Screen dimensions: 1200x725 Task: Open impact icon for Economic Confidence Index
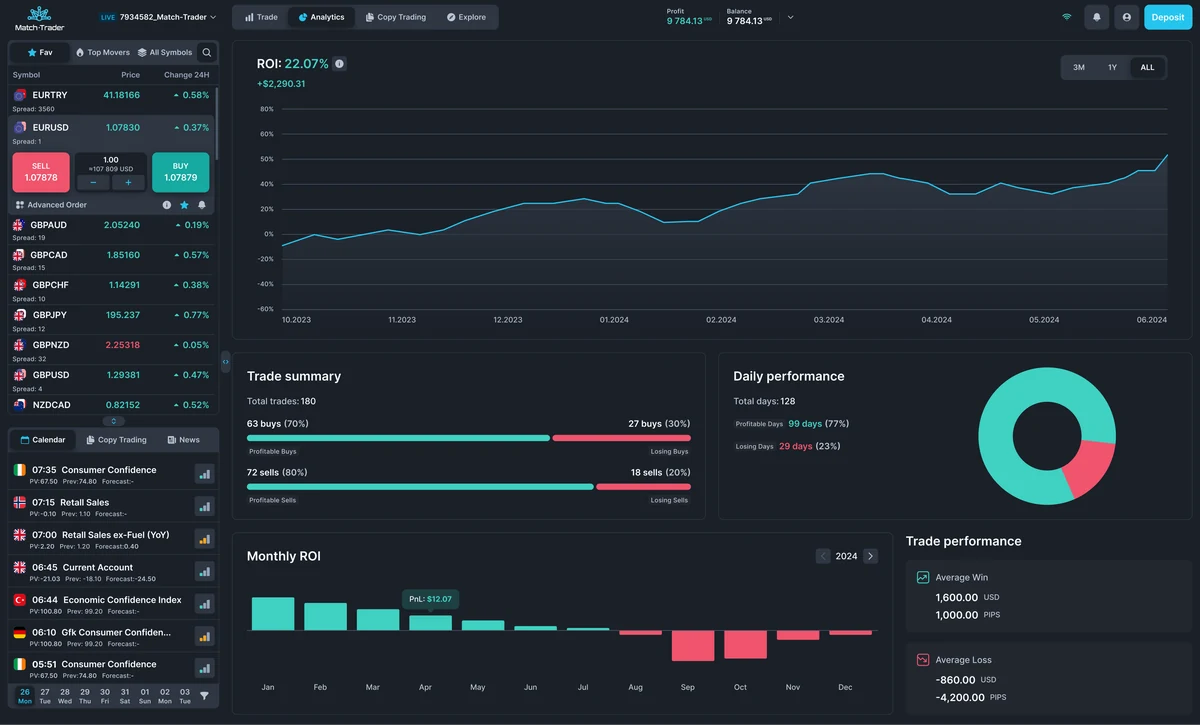[204, 604]
